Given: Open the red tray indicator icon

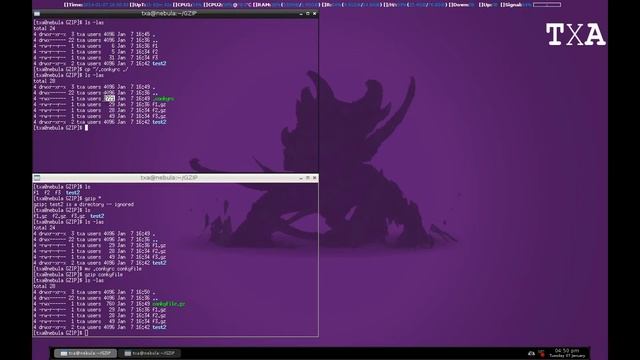Looking at the screenshot, I should click(x=542, y=353).
